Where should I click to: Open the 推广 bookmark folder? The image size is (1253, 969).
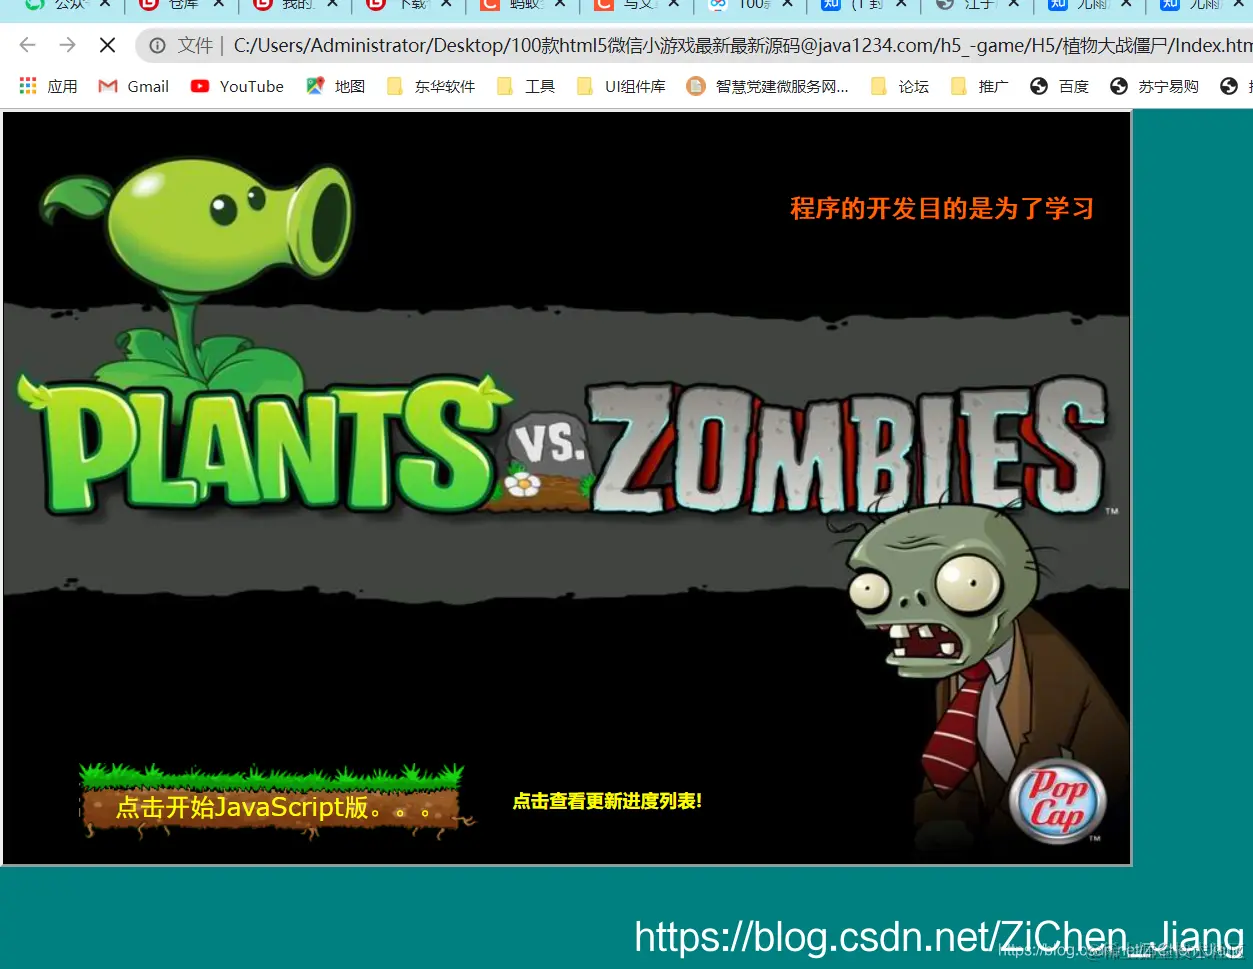click(x=980, y=87)
